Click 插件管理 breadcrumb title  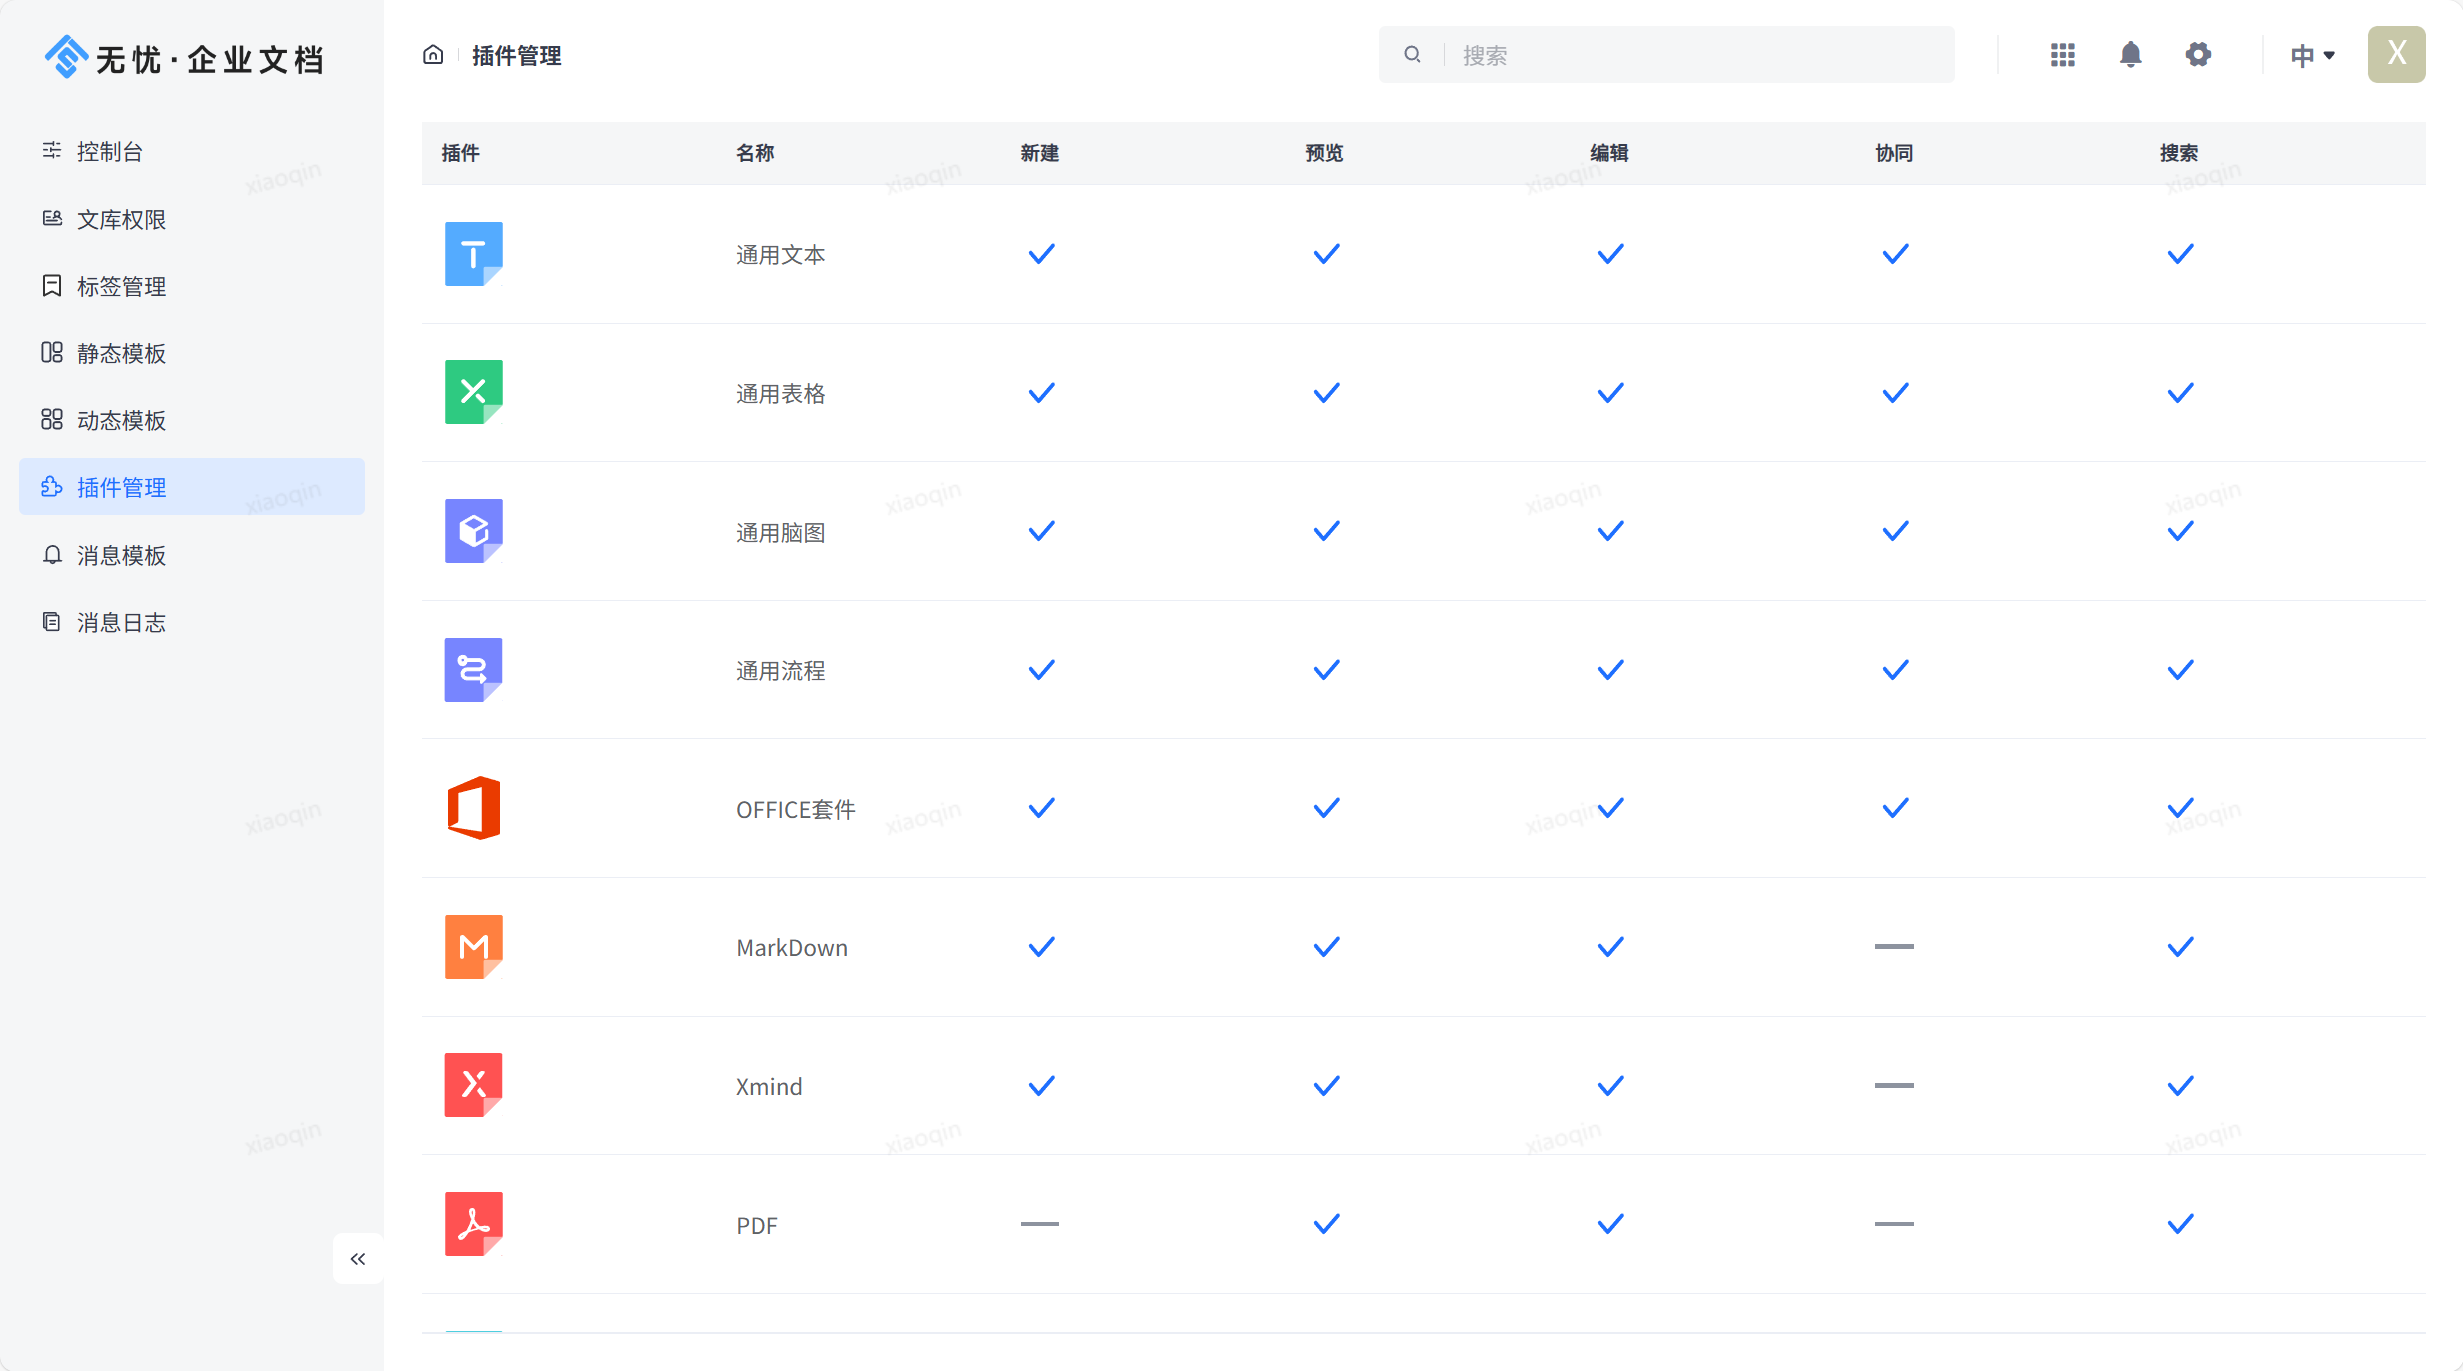pyautogui.click(x=516, y=56)
